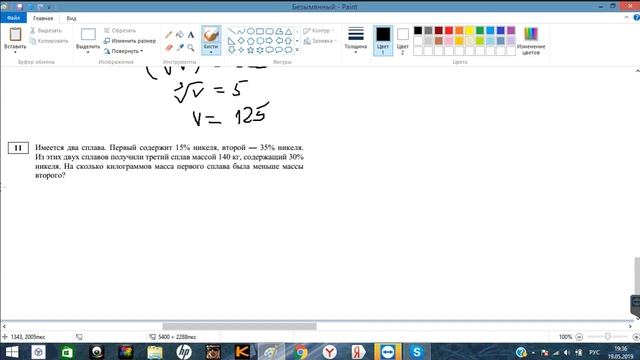Click Crop (Обрезать)

120,31
